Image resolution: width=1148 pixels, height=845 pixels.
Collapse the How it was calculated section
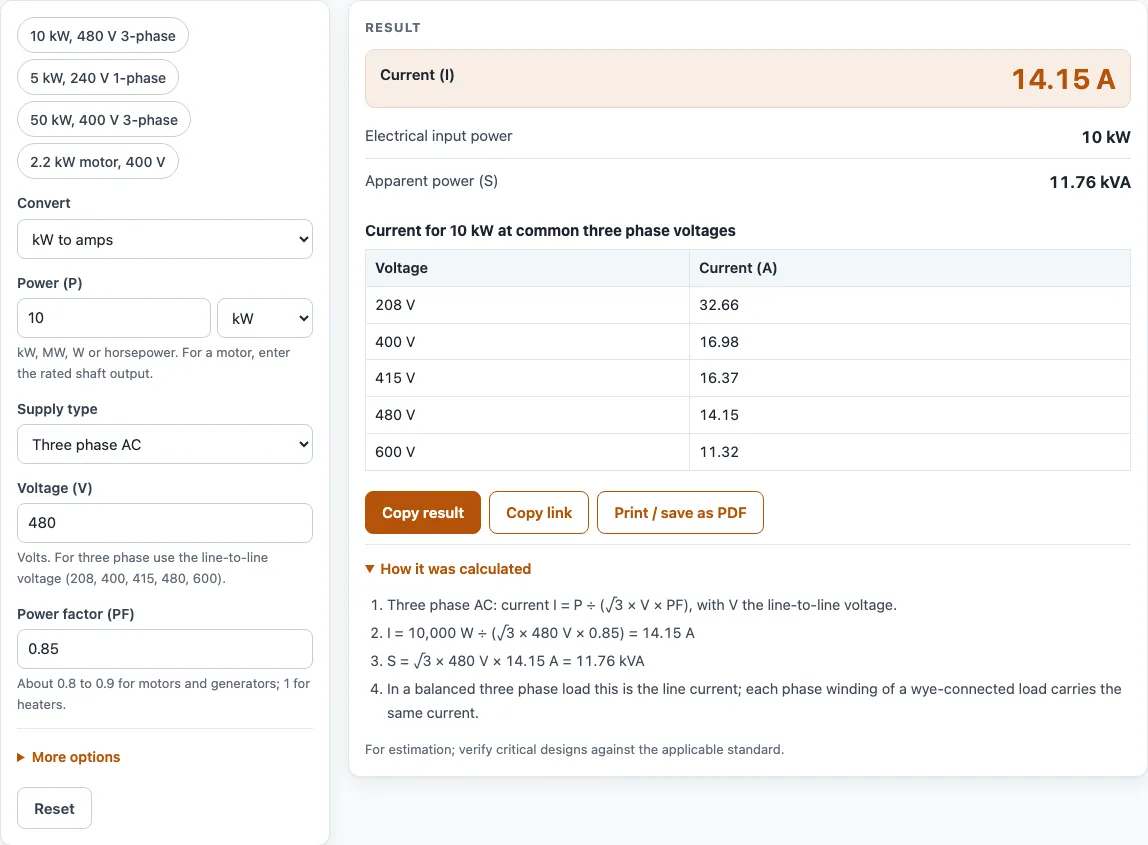coord(448,569)
